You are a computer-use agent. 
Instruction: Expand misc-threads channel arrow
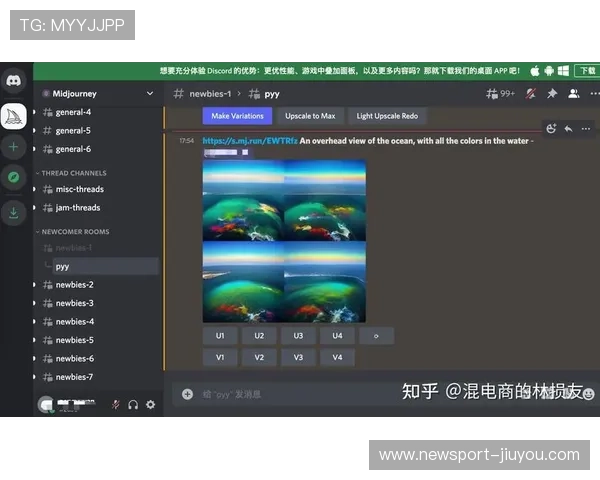click(x=34, y=189)
